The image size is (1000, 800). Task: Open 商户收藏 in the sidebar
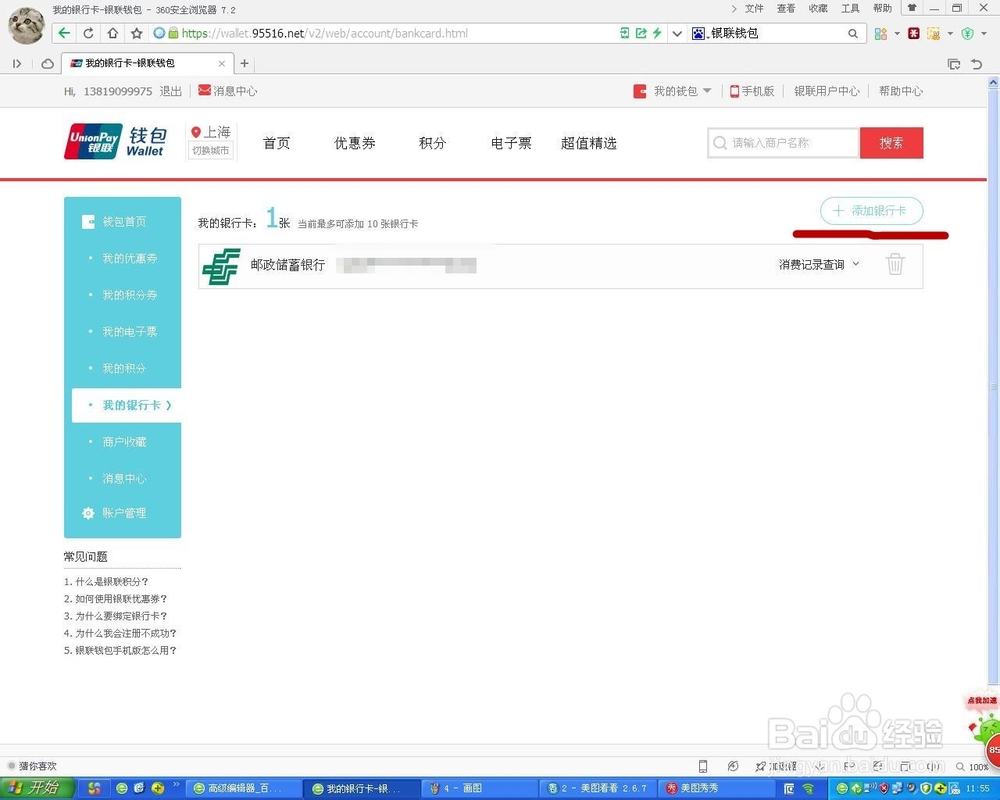click(124, 441)
